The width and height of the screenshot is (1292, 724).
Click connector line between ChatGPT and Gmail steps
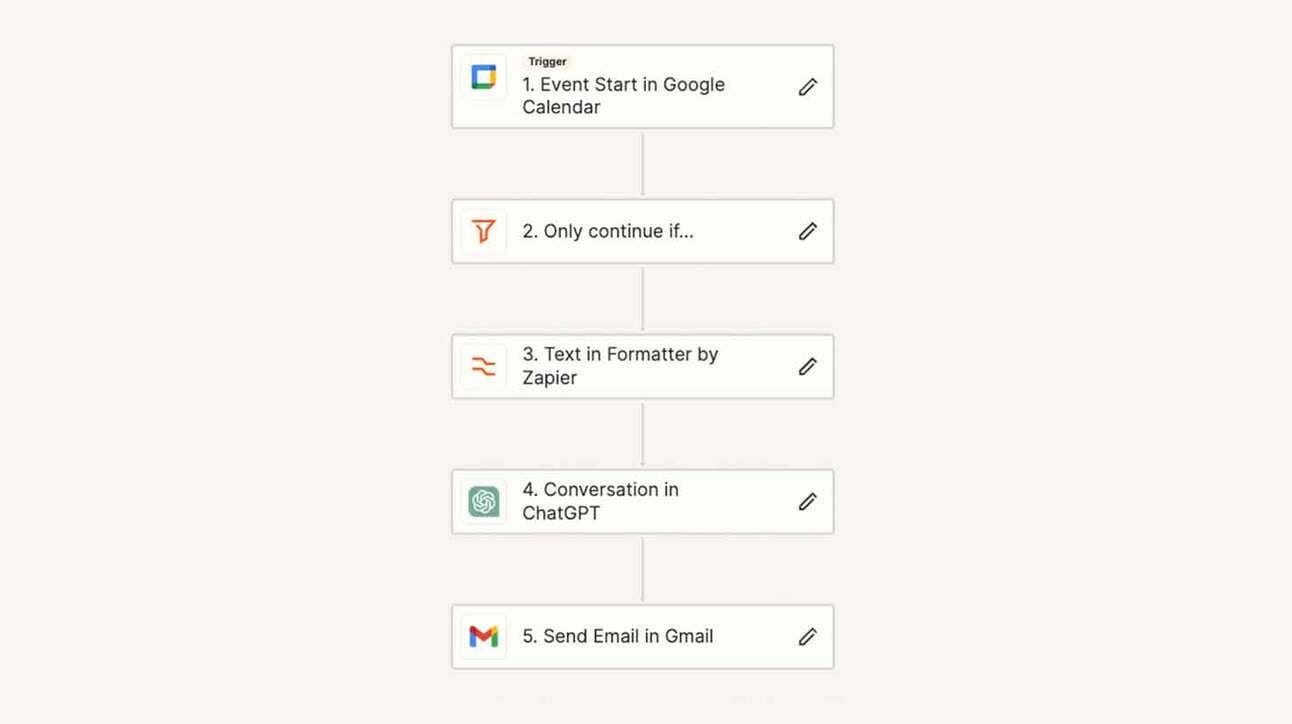click(642, 569)
